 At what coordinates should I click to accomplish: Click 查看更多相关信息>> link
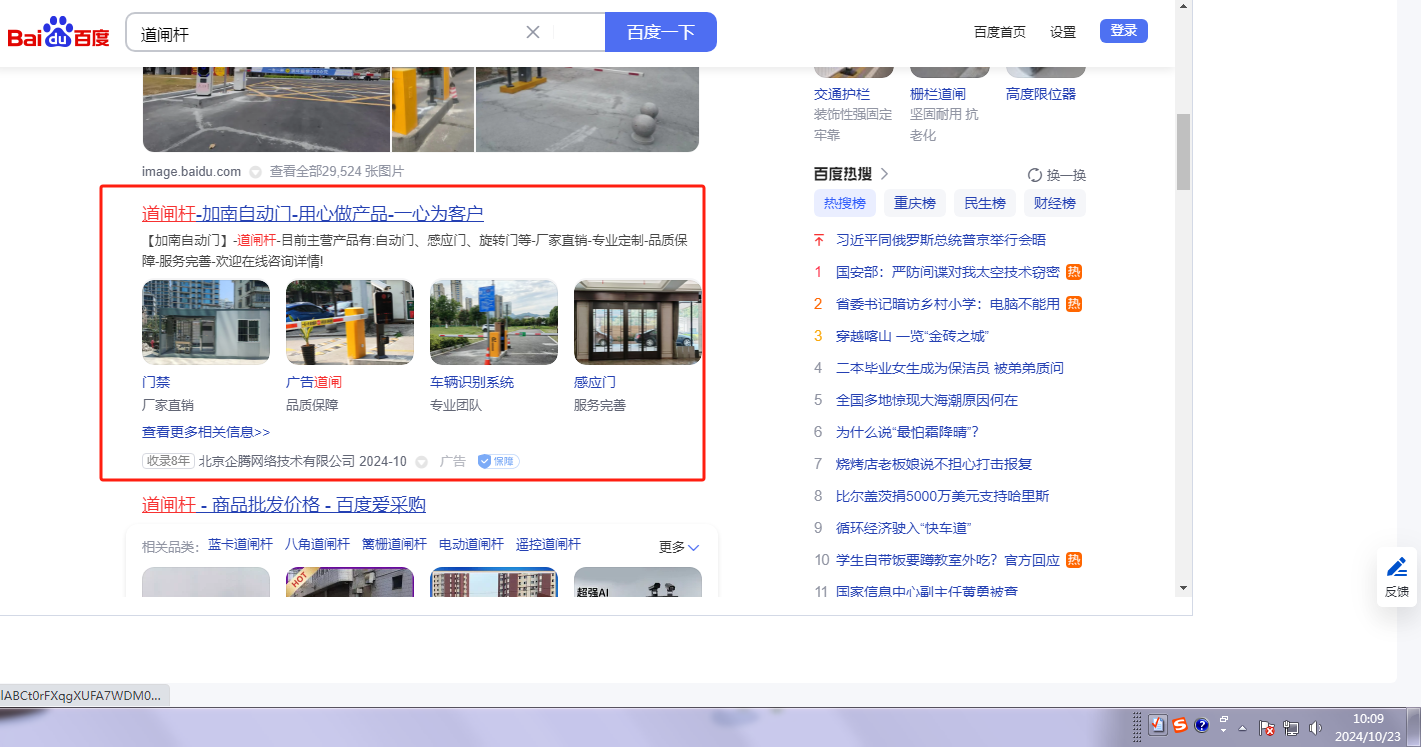tap(206, 432)
